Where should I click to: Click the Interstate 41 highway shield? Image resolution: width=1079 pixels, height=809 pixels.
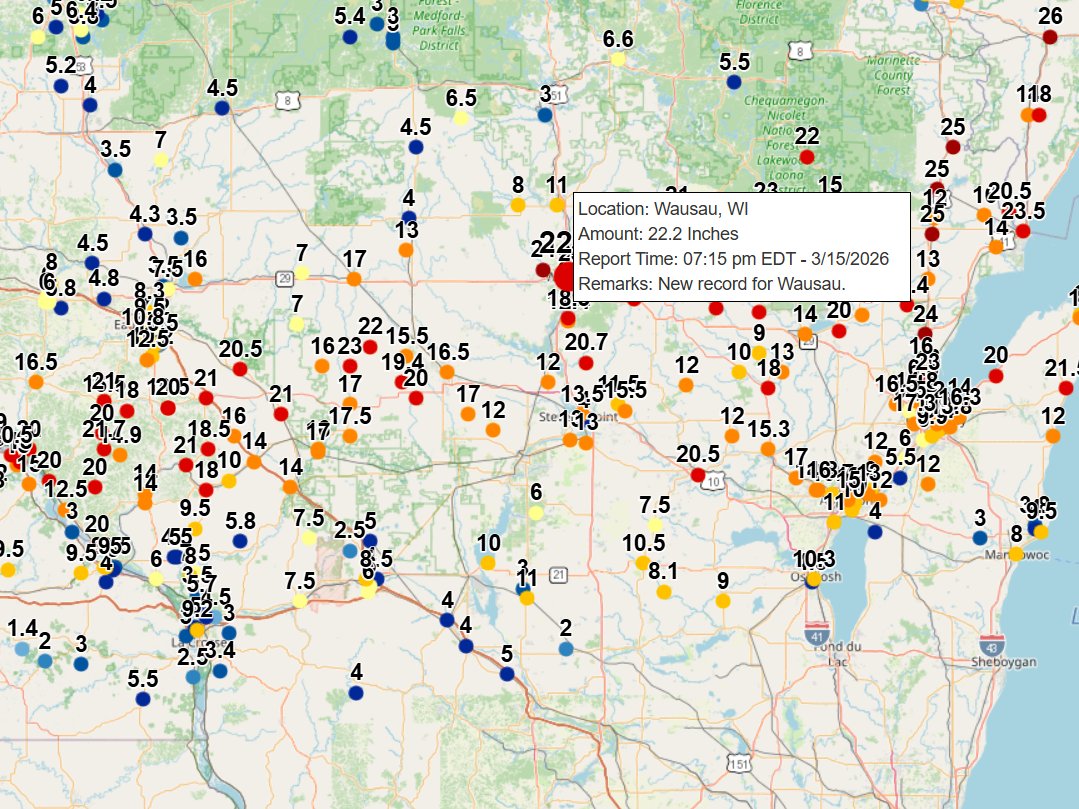[817, 634]
